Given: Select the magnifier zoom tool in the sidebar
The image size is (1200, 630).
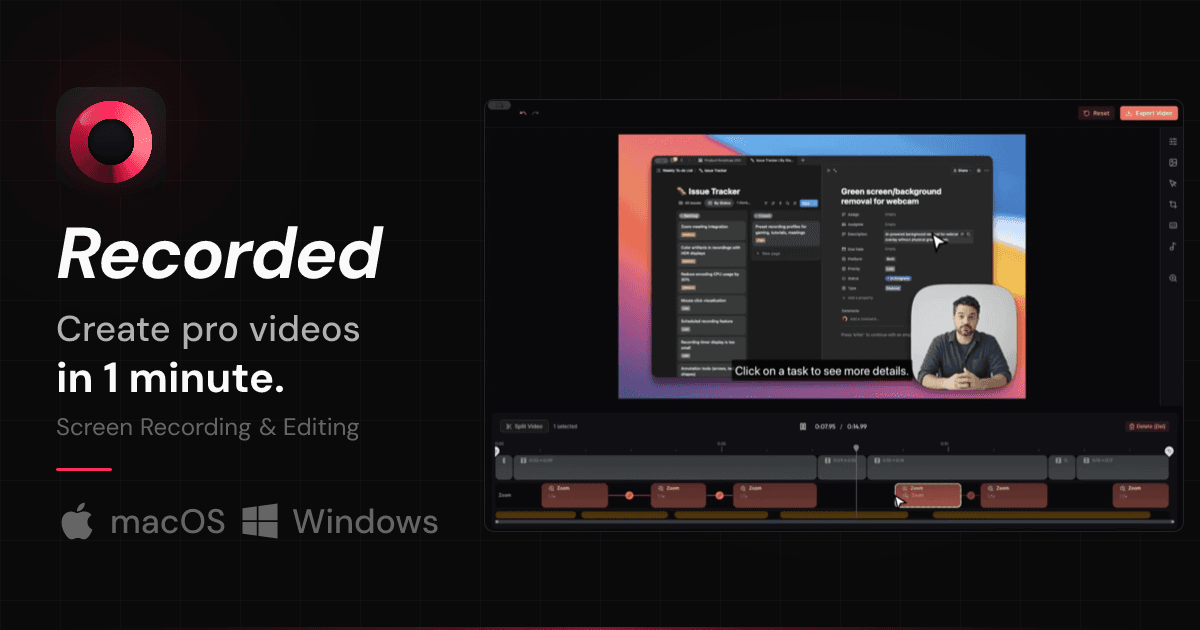Looking at the screenshot, I should 1172,278.
